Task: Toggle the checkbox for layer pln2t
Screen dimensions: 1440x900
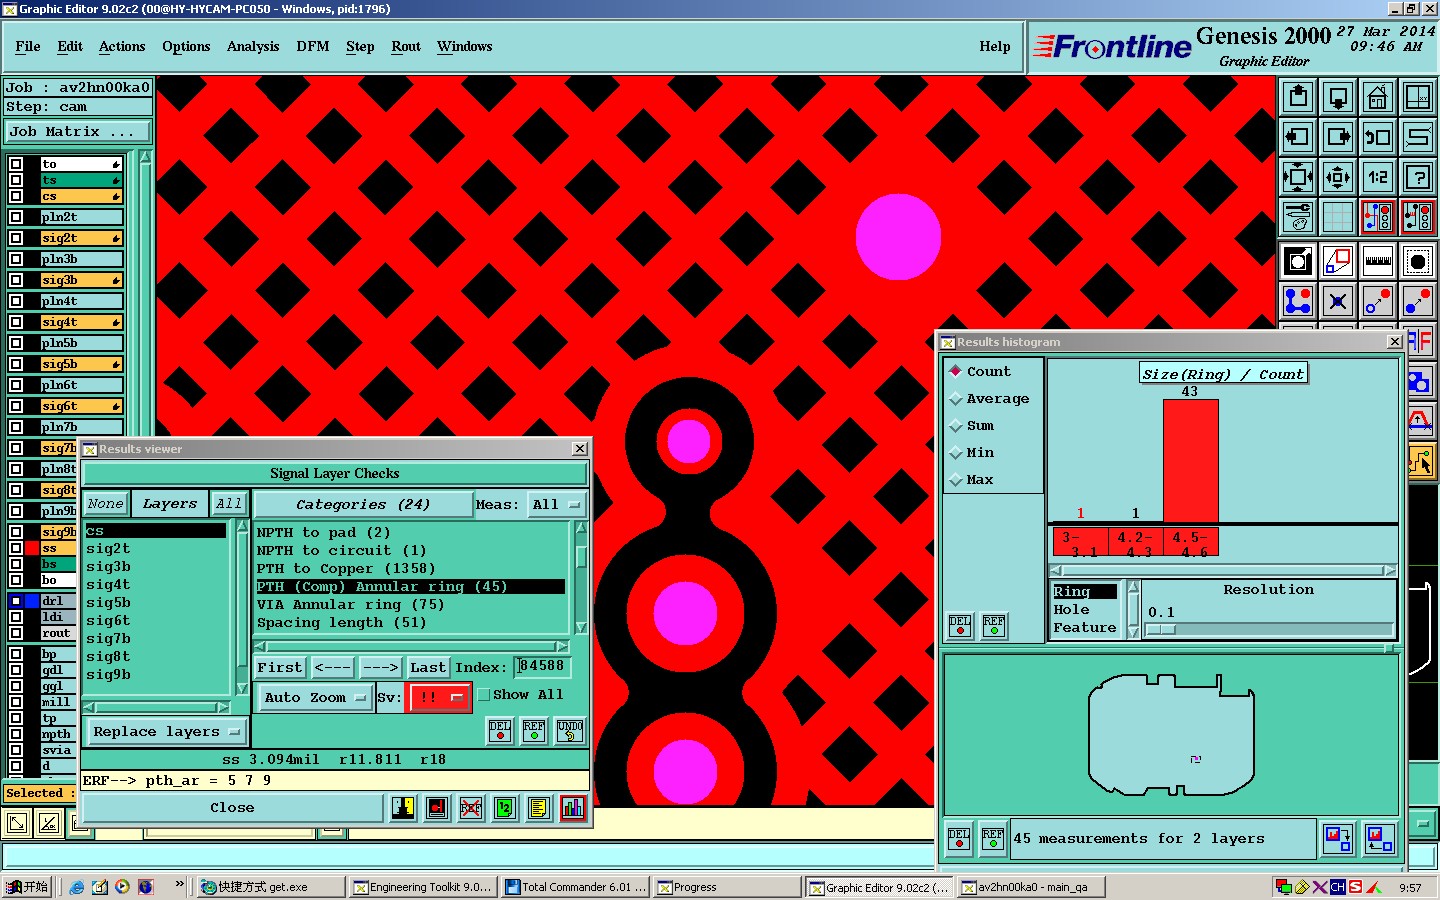Action: click(16, 217)
